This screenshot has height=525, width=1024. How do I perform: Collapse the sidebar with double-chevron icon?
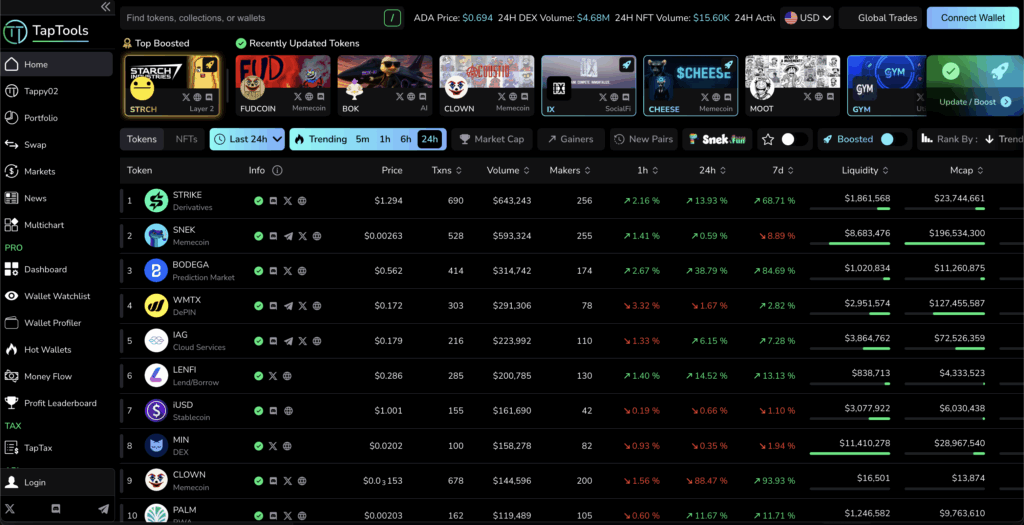pos(105,7)
